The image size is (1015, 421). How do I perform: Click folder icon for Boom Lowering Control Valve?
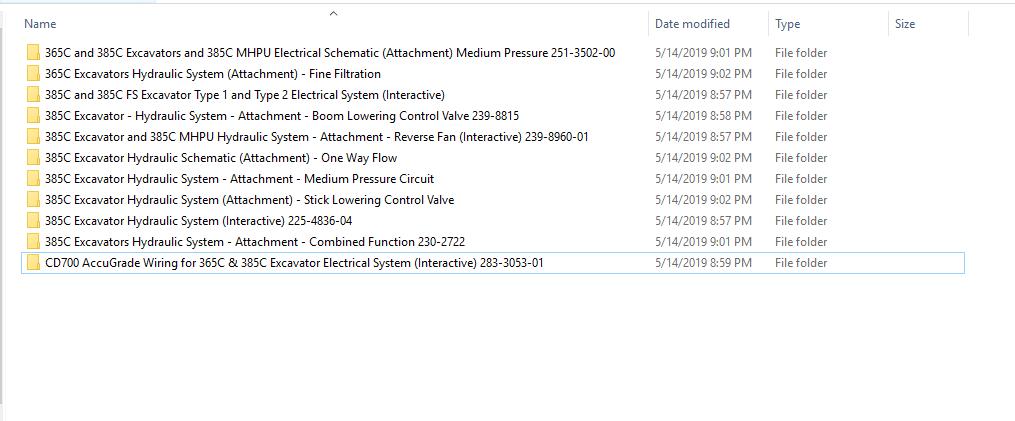coord(33,116)
